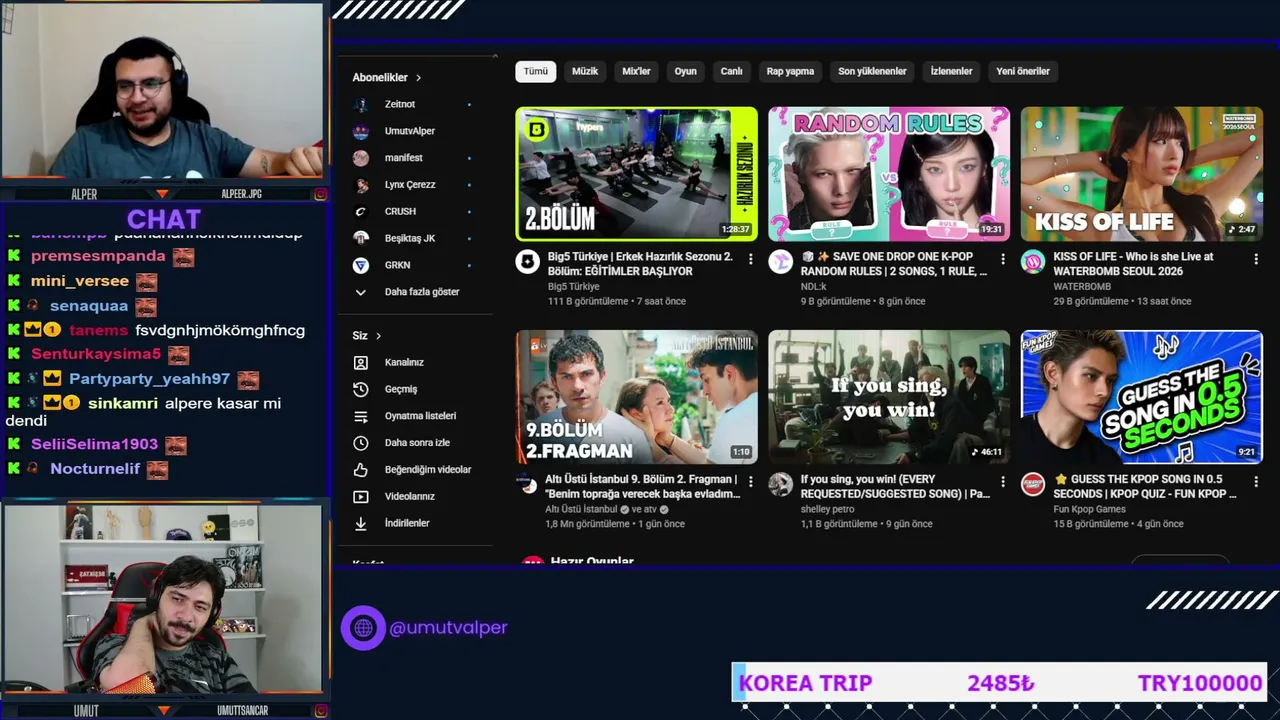Click globe icon beside @umutvalper
The height and width of the screenshot is (720, 1280).
pyautogui.click(x=363, y=628)
